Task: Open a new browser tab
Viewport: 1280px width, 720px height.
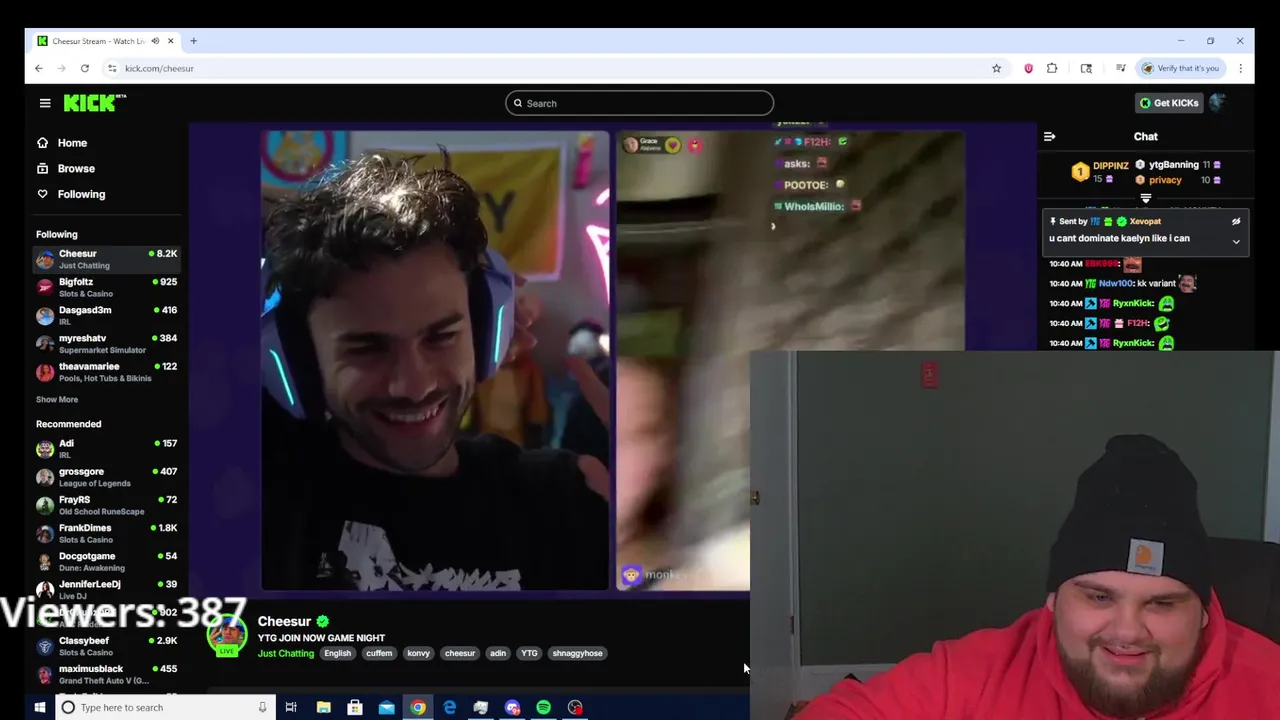Action: (x=193, y=41)
